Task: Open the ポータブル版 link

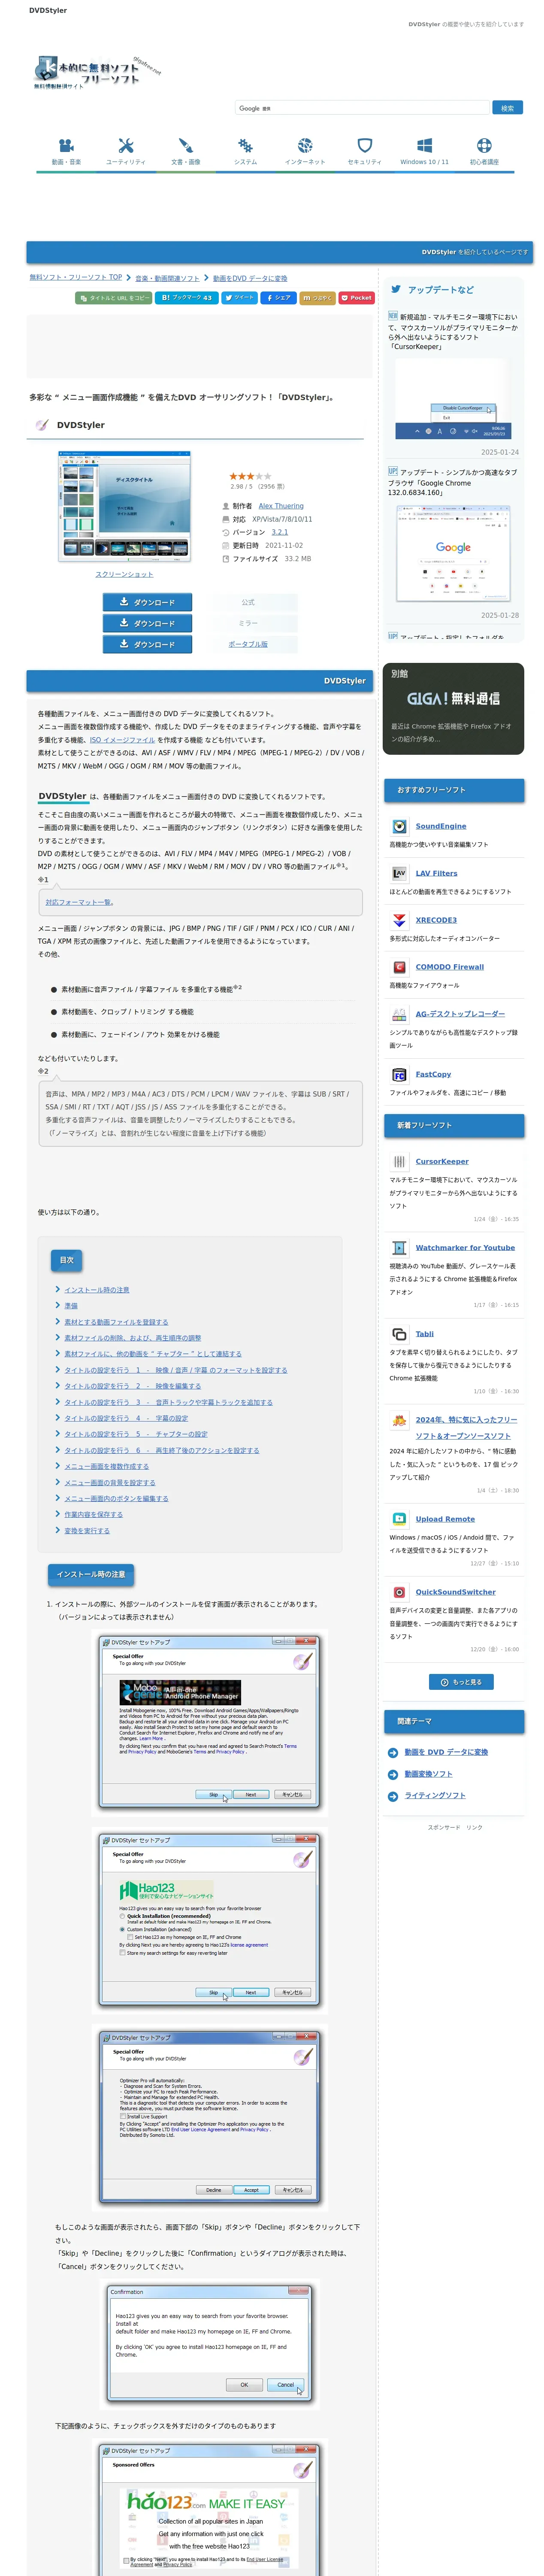Action: (x=248, y=644)
